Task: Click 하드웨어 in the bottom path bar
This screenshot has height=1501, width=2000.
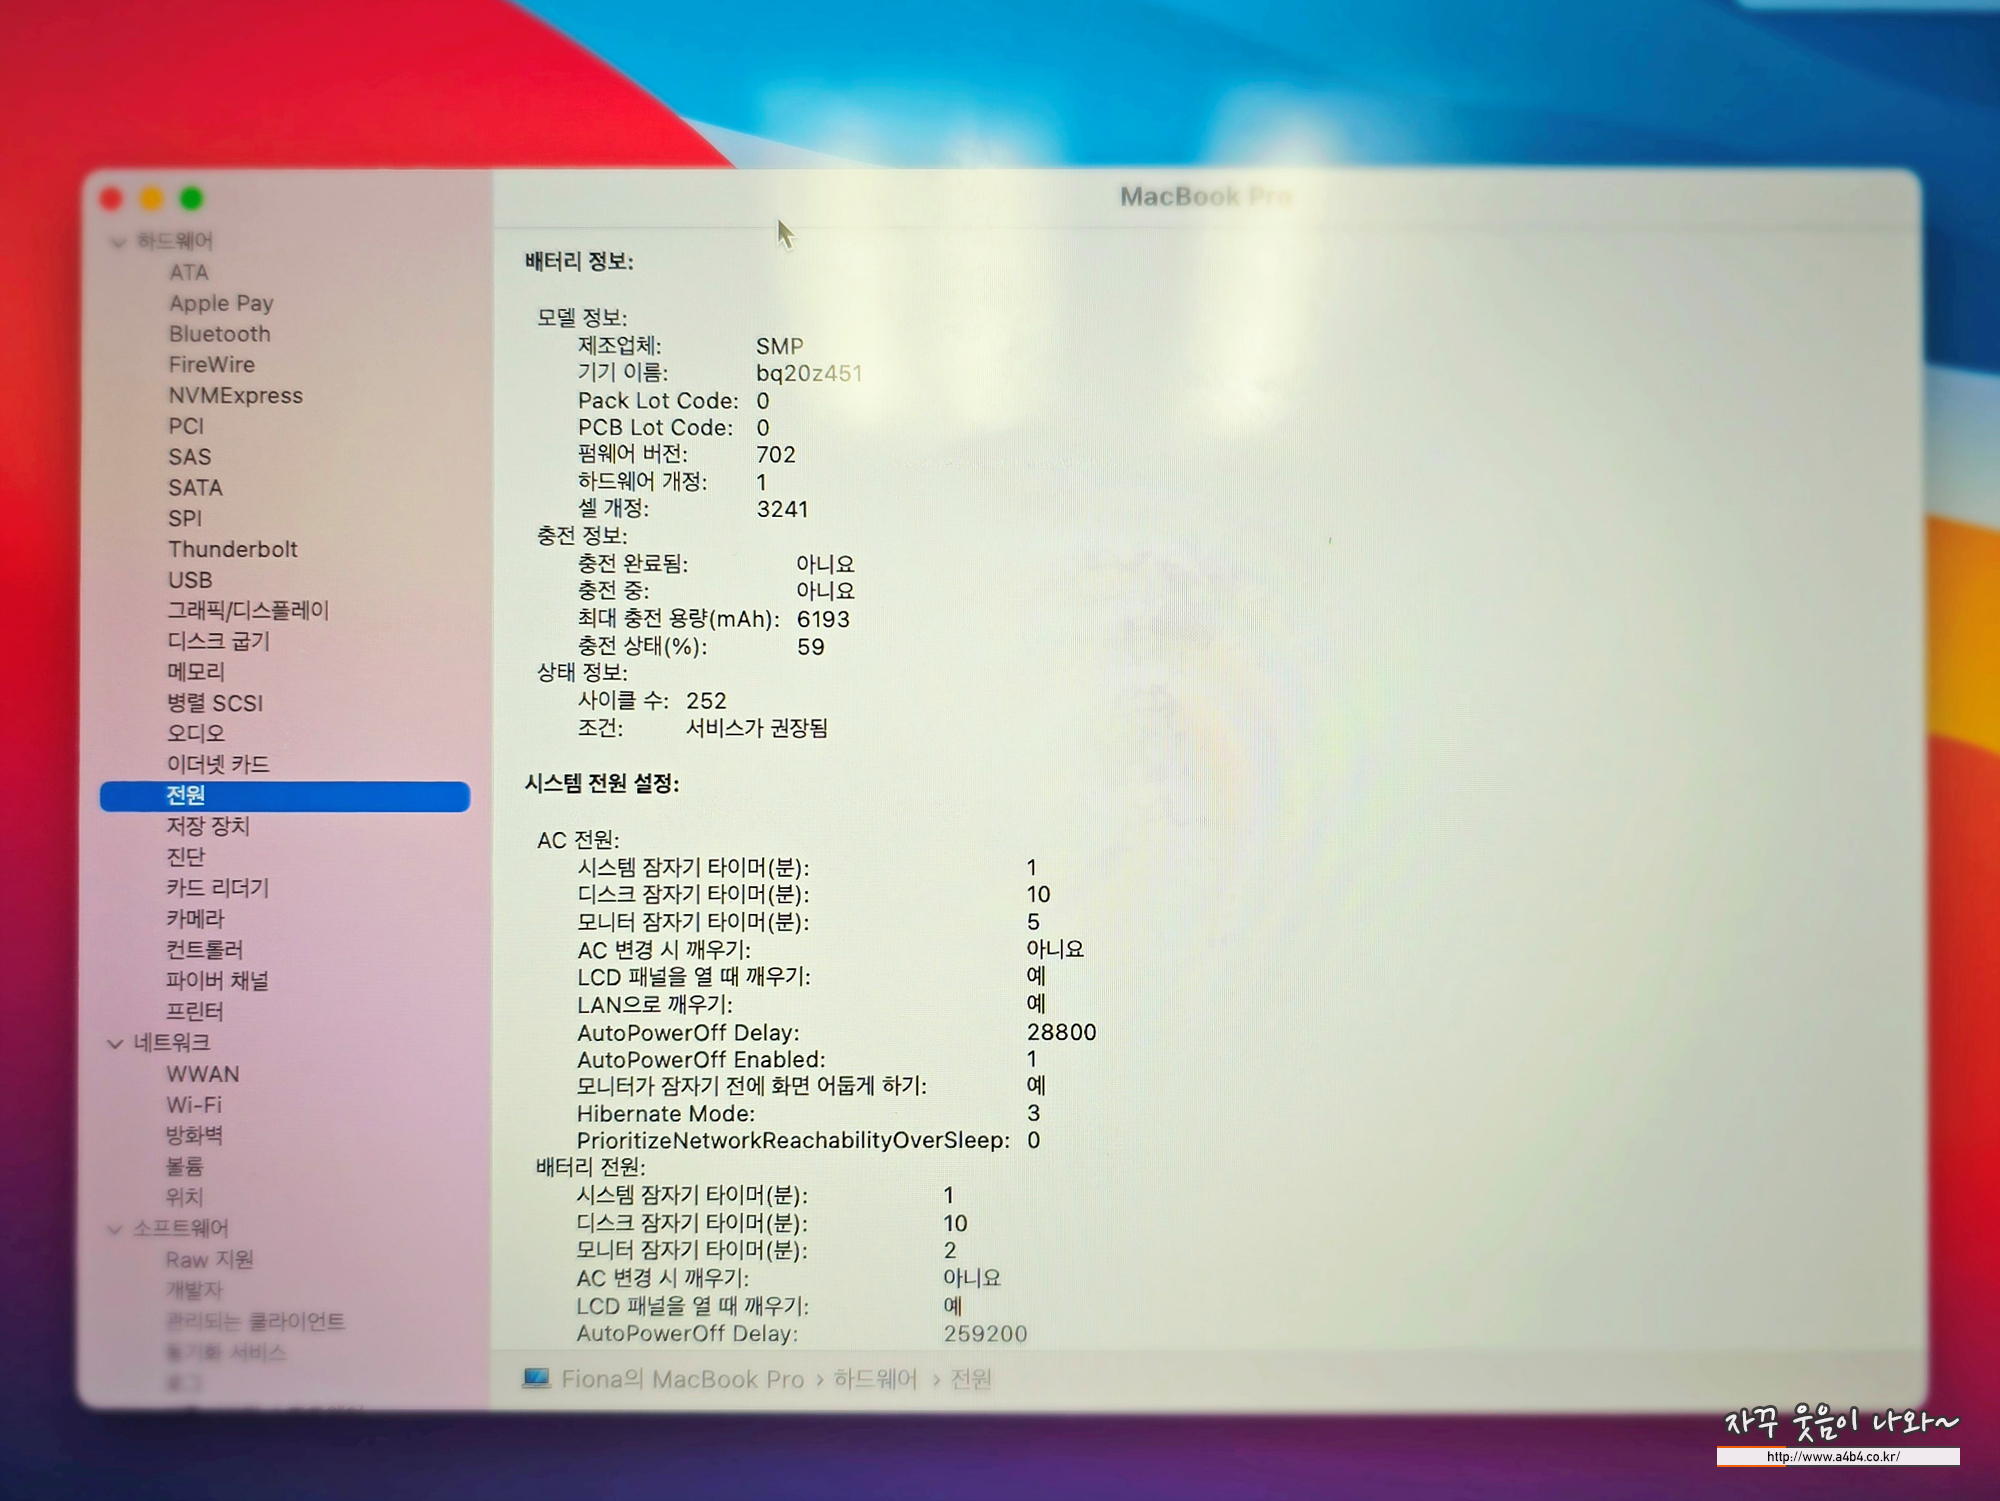Action: pos(875,1380)
